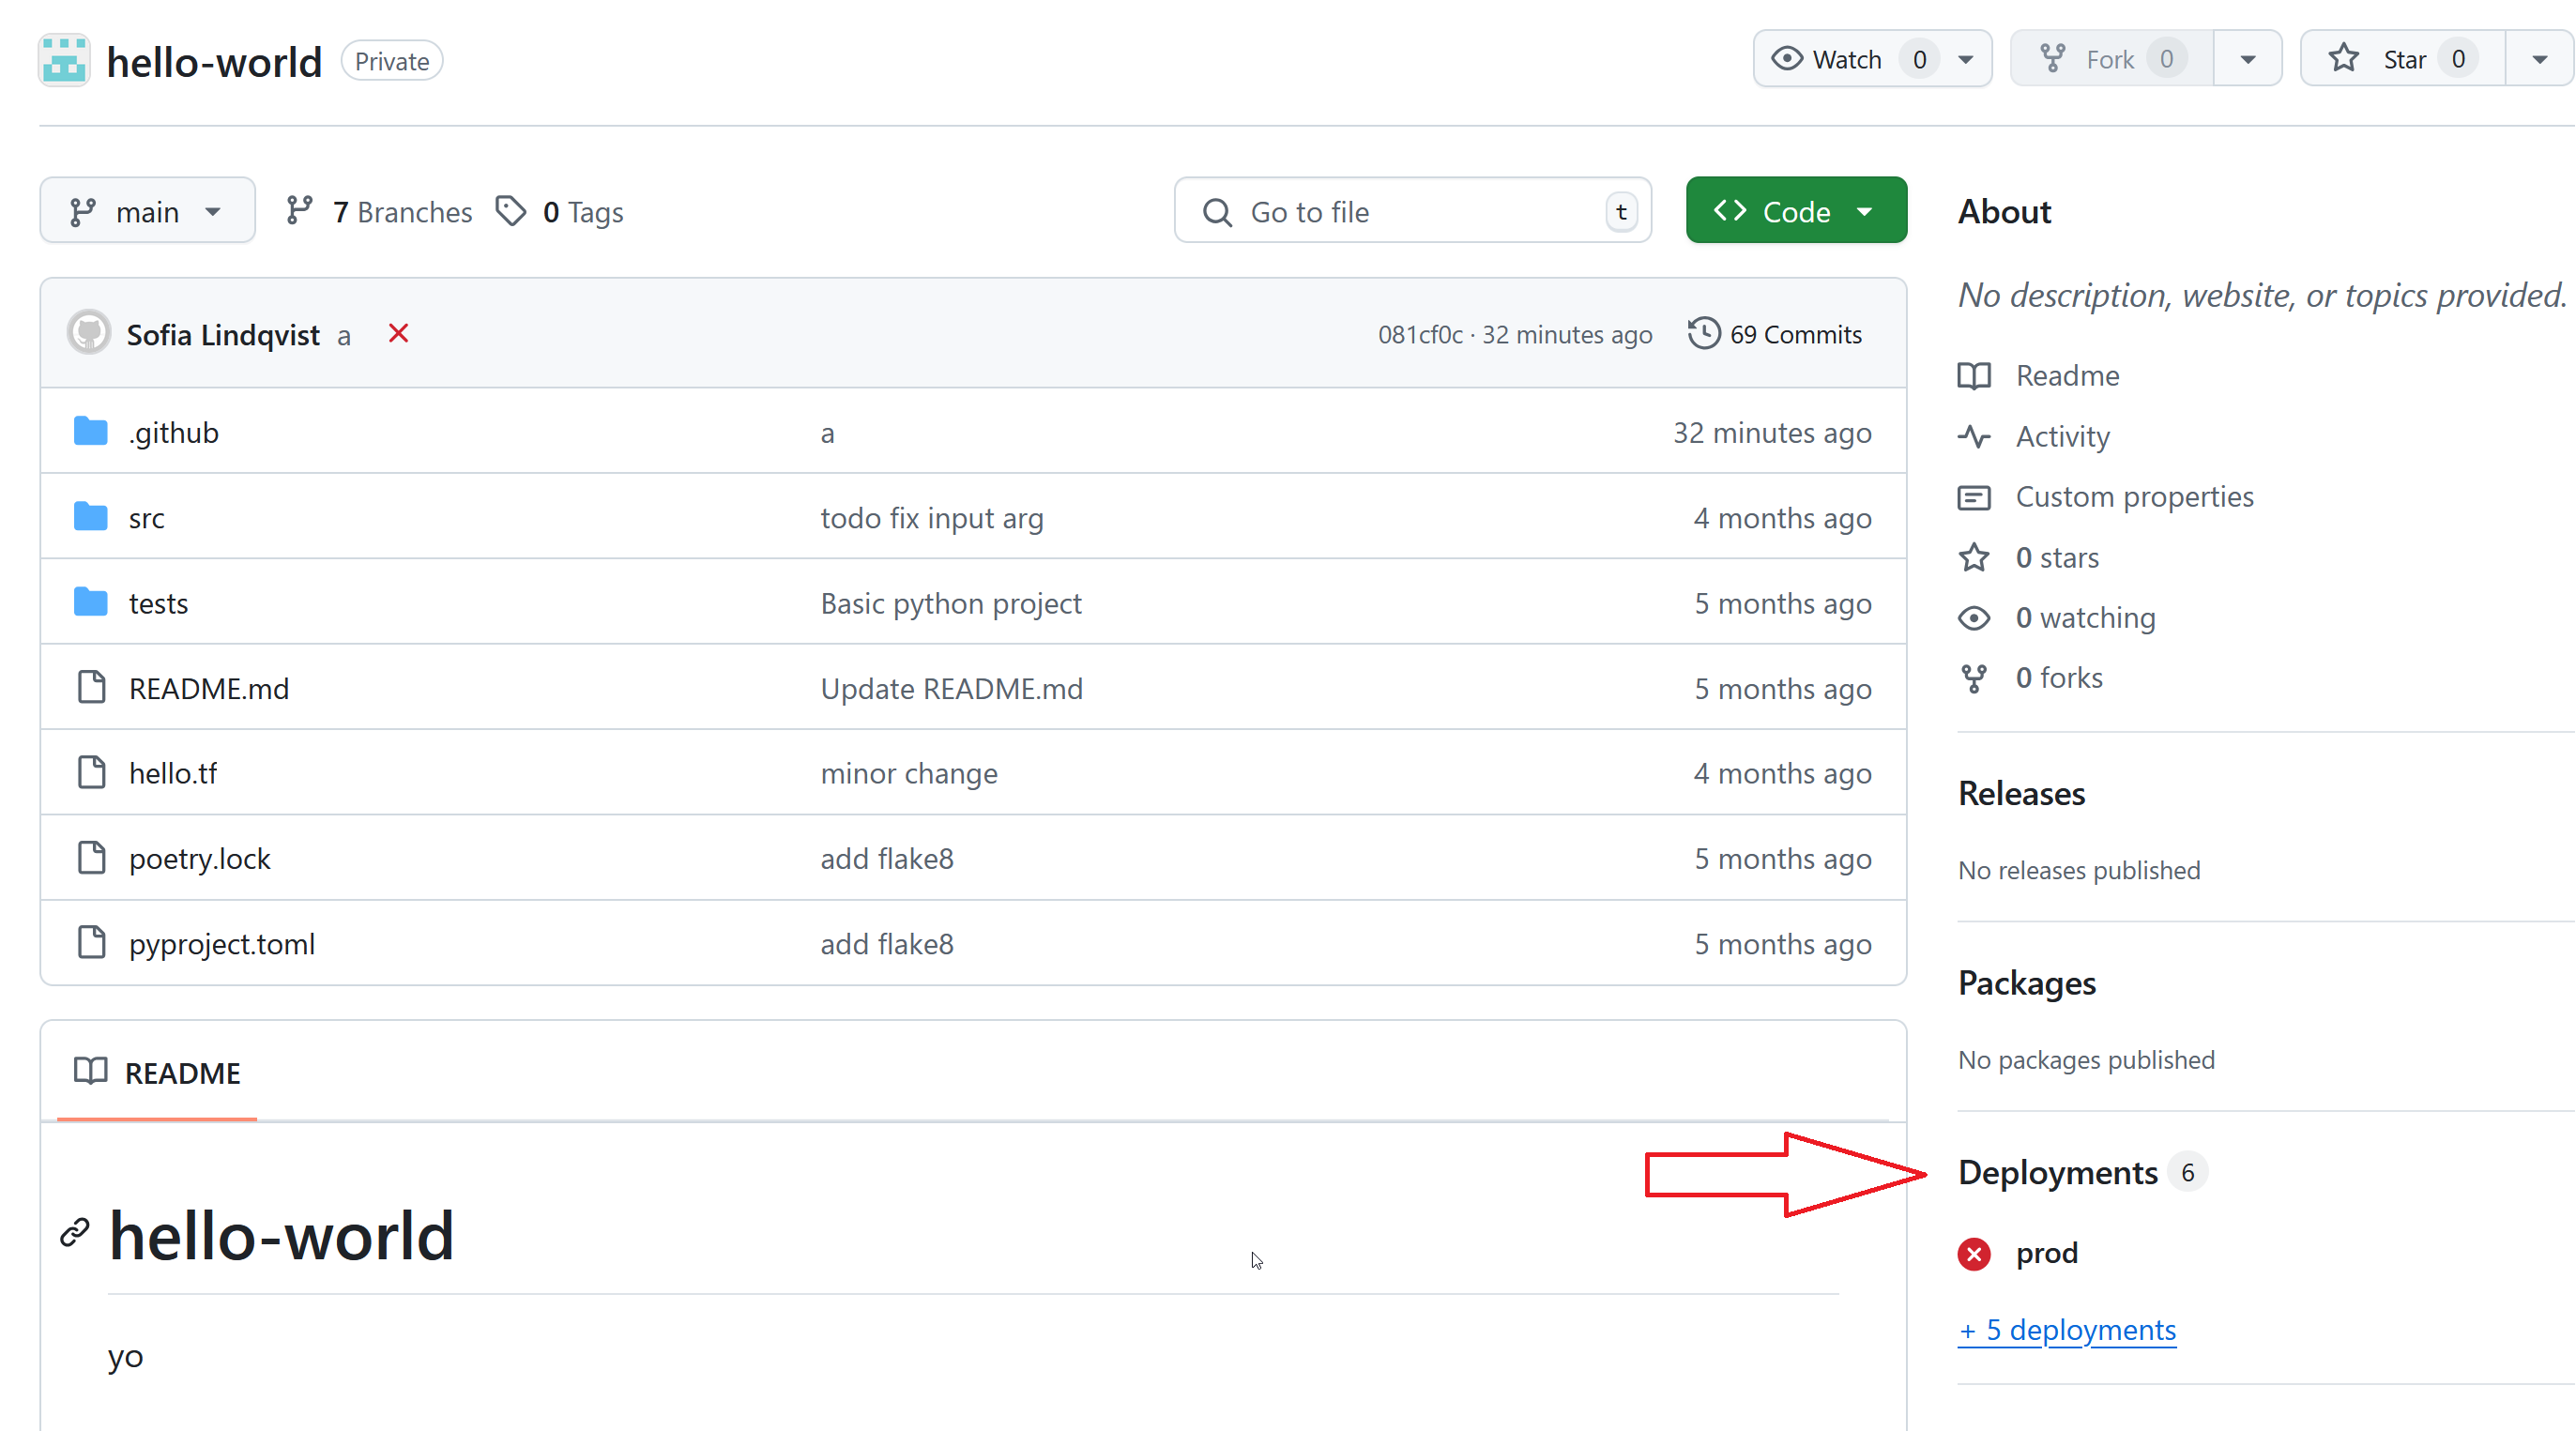Viewport: 2576px width, 1431px height.
Task: Open the + 5 deployments link
Action: [2066, 1330]
